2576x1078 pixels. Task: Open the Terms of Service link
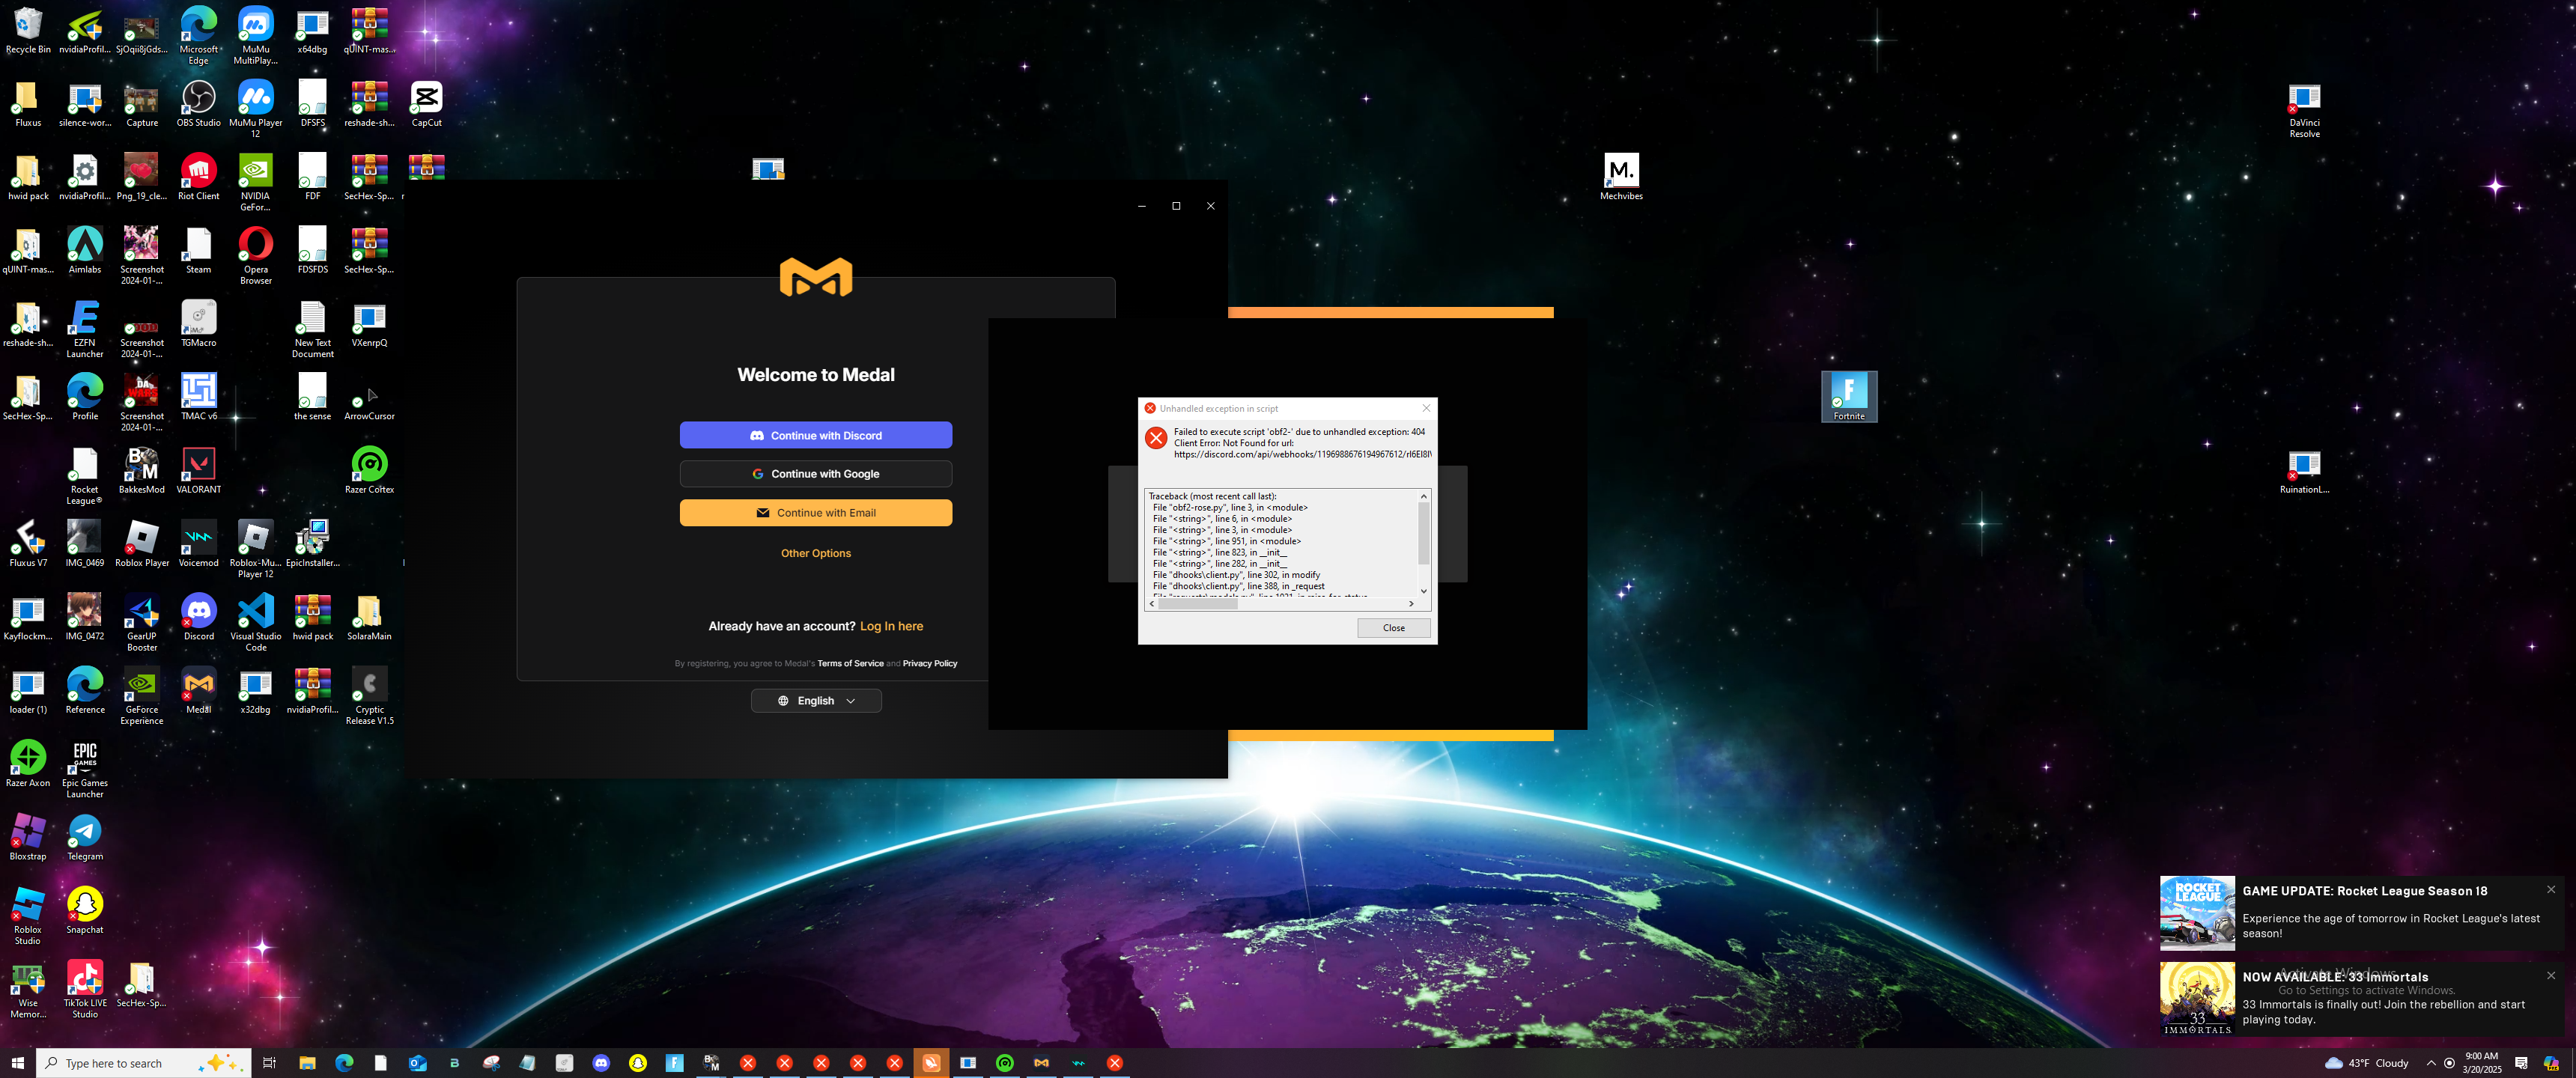pos(850,664)
